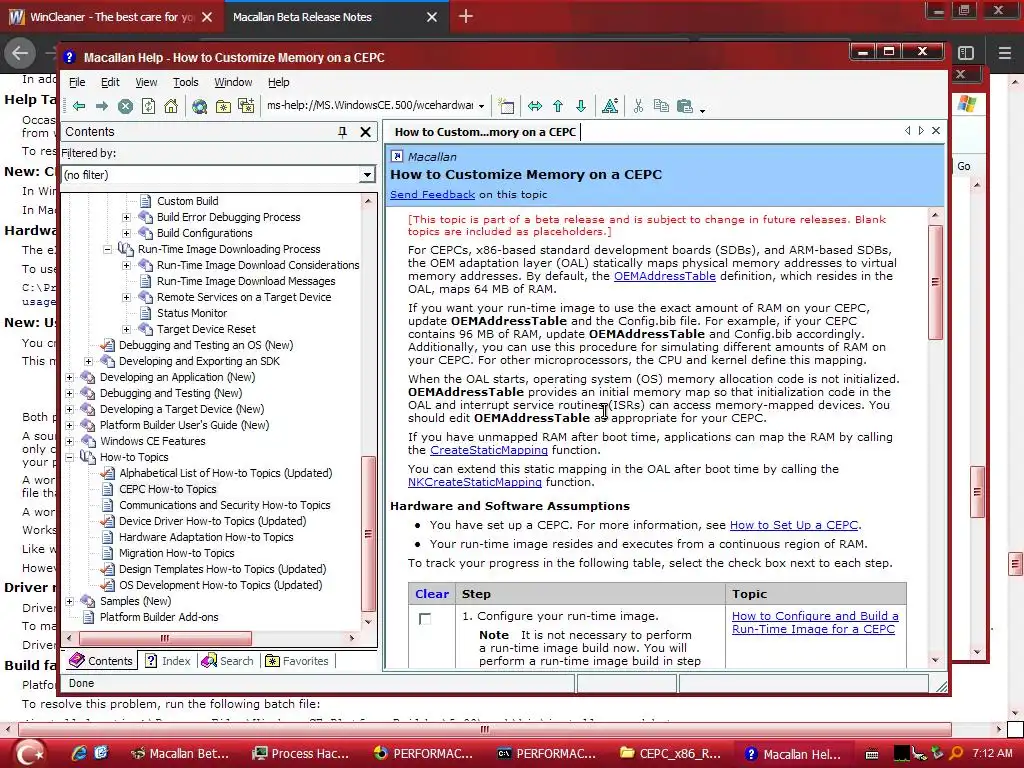Image resolution: width=1024 pixels, height=768 pixels.
Task: Open the How to Set Up a CEPC link
Action: 793,525
